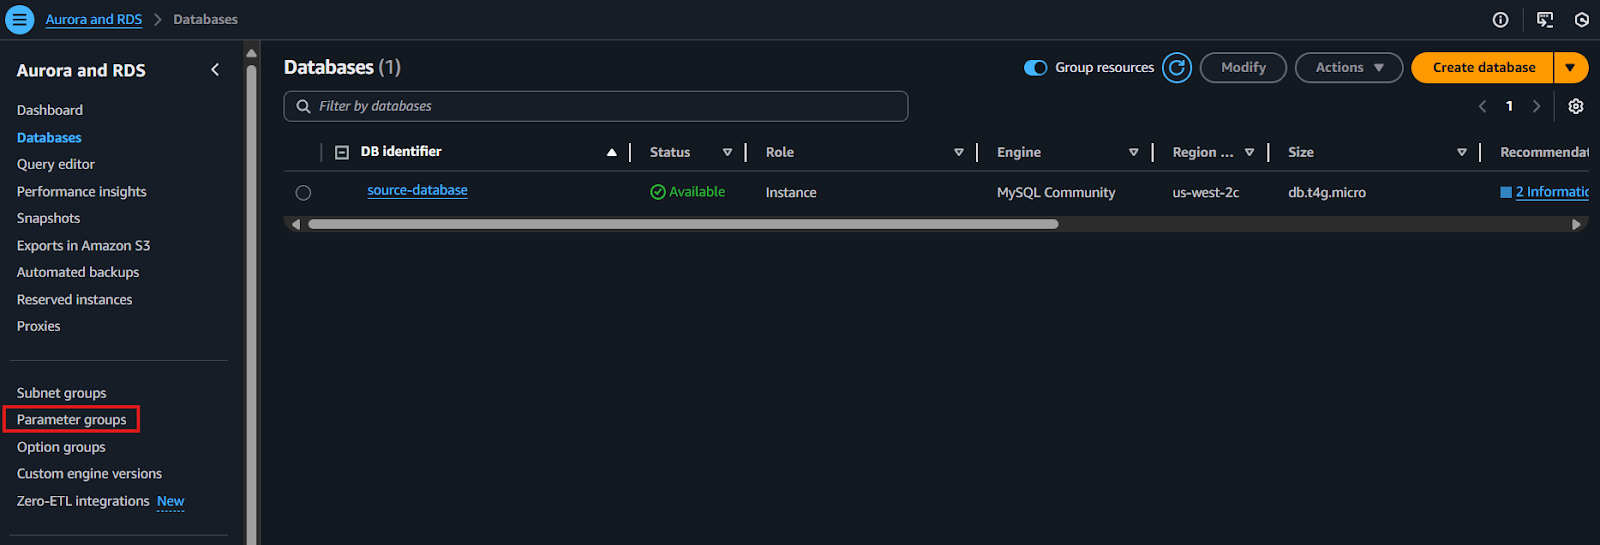Go to next page of databases
Image resolution: width=1600 pixels, height=545 pixels.
coord(1537,106)
